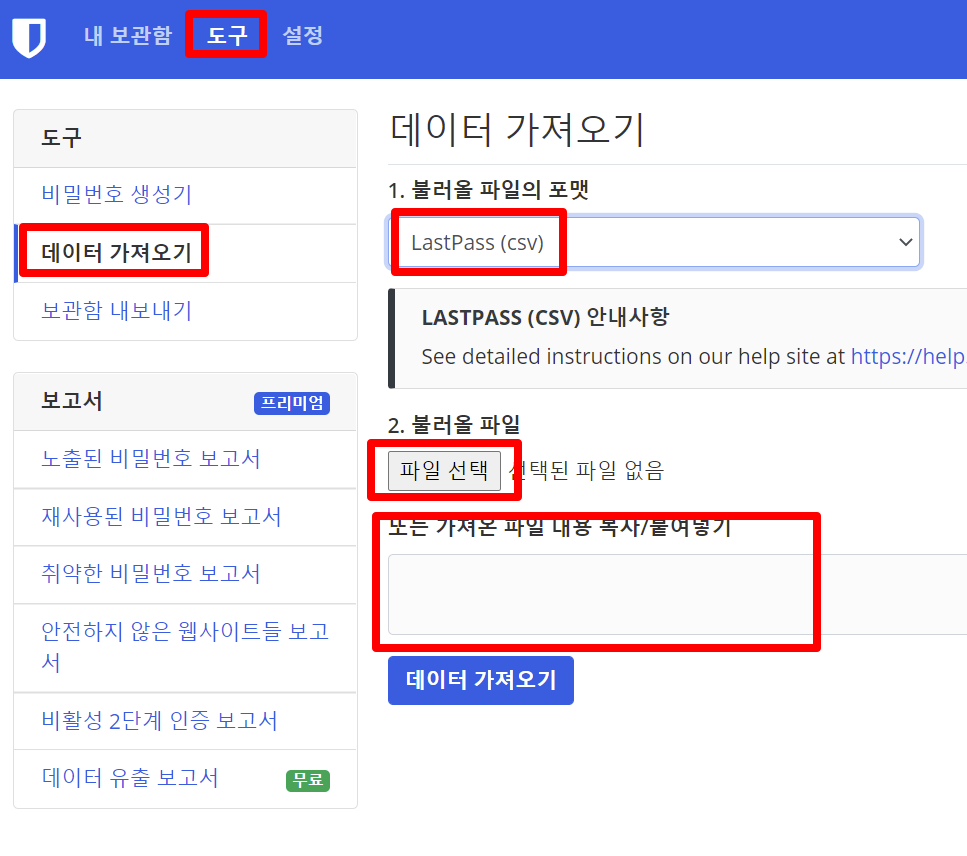Click the 1. 불러올 파일의 포맷 label
This screenshot has width=967, height=856.
coord(488,189)
